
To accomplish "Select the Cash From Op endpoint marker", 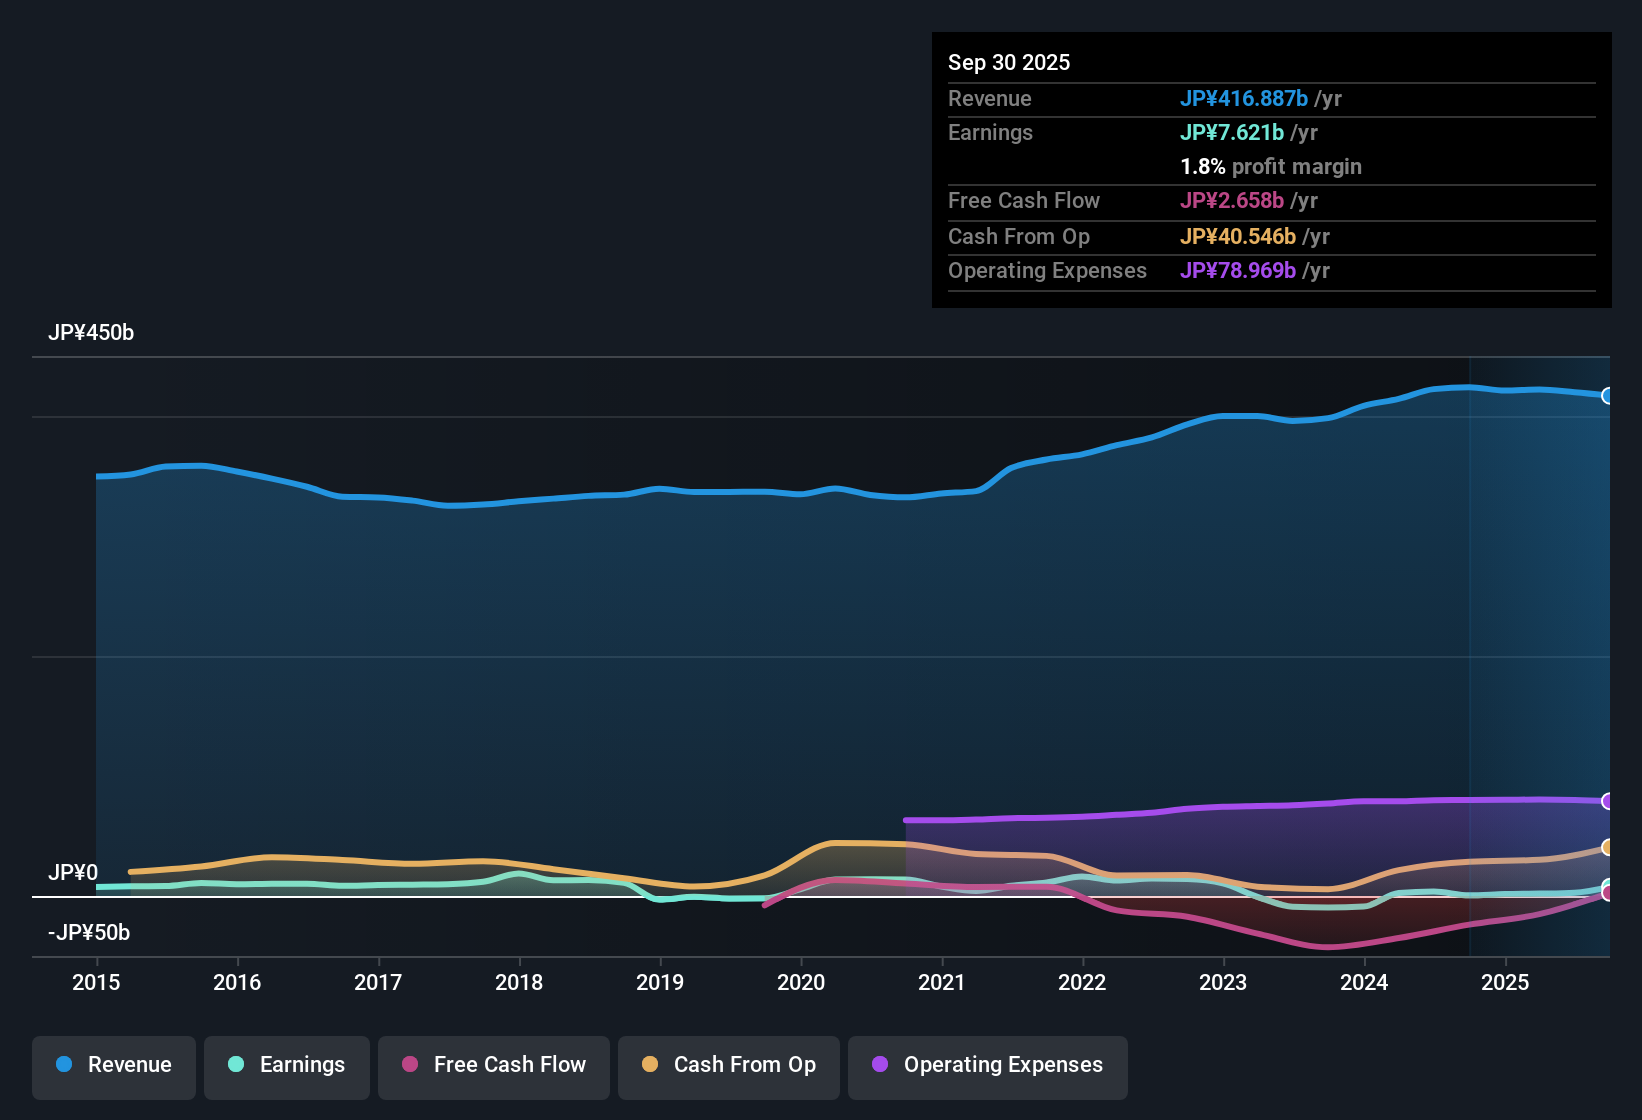I will pos(1607,849).
